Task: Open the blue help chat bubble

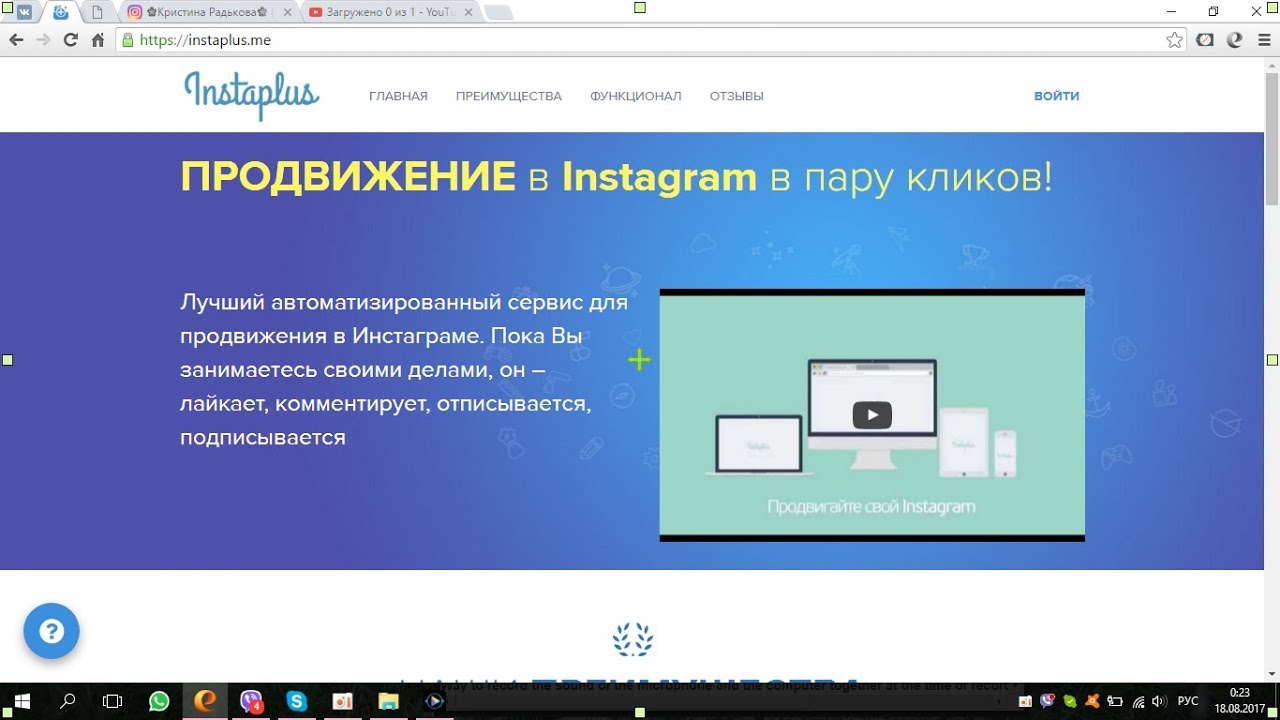Action: [x=51, y=631]
